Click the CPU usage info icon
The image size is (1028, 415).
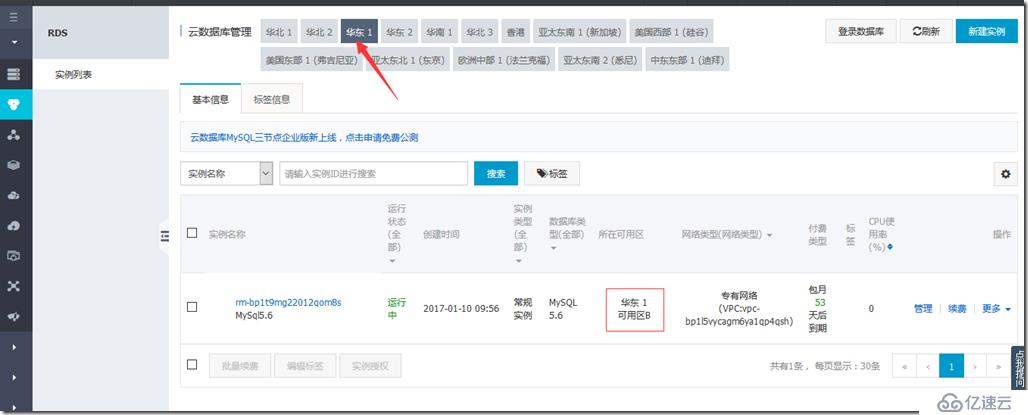tap(889, 247)
